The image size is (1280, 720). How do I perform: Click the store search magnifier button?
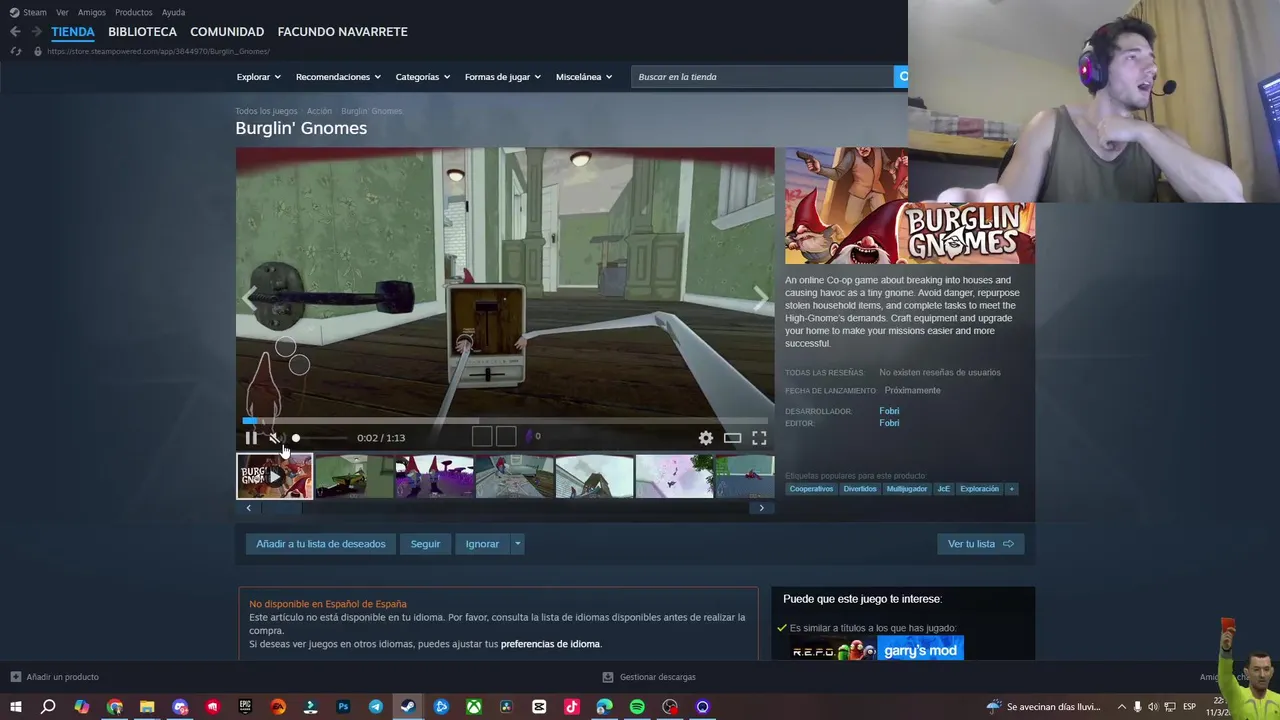tap(901, 77)
